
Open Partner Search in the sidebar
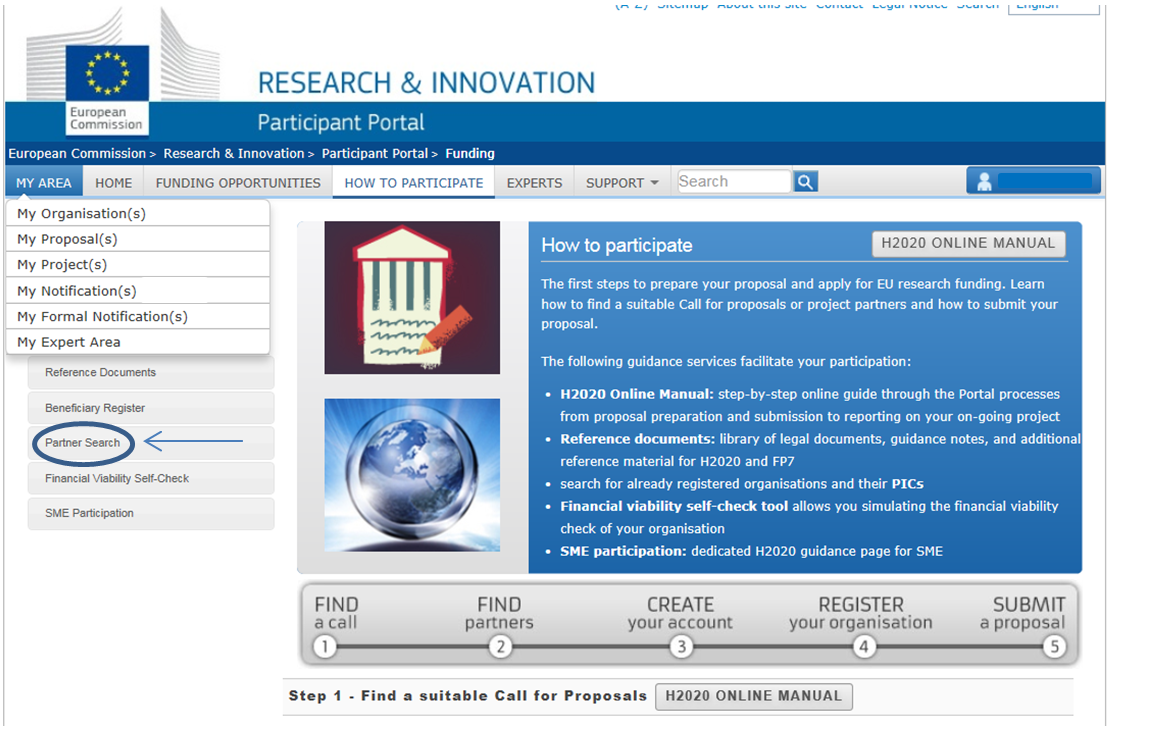click(151, 443)
